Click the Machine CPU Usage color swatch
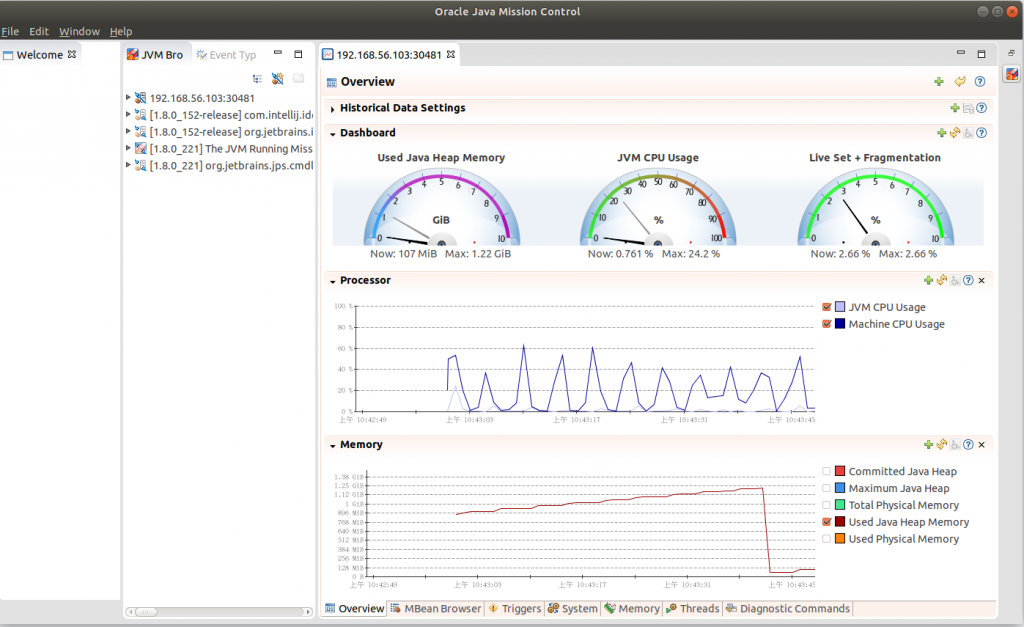 click(840, 324)
